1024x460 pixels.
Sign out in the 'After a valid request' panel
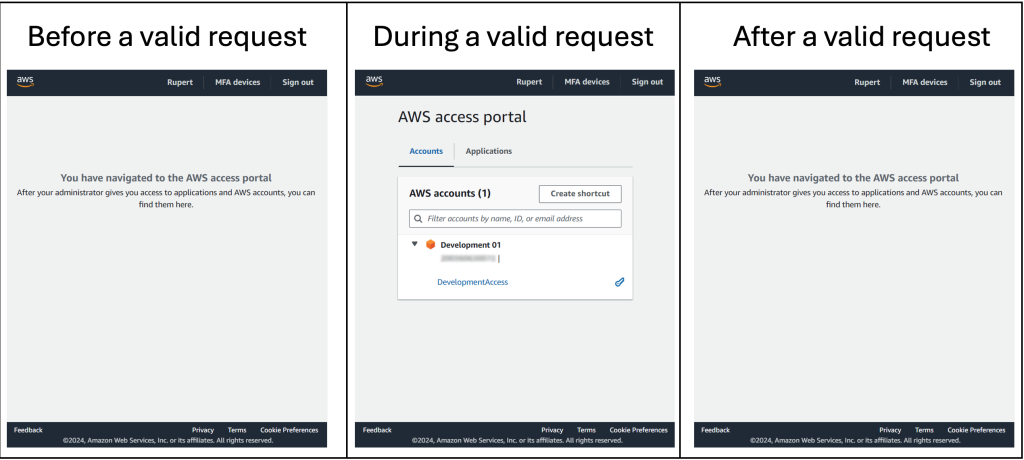tap(985, 82)
